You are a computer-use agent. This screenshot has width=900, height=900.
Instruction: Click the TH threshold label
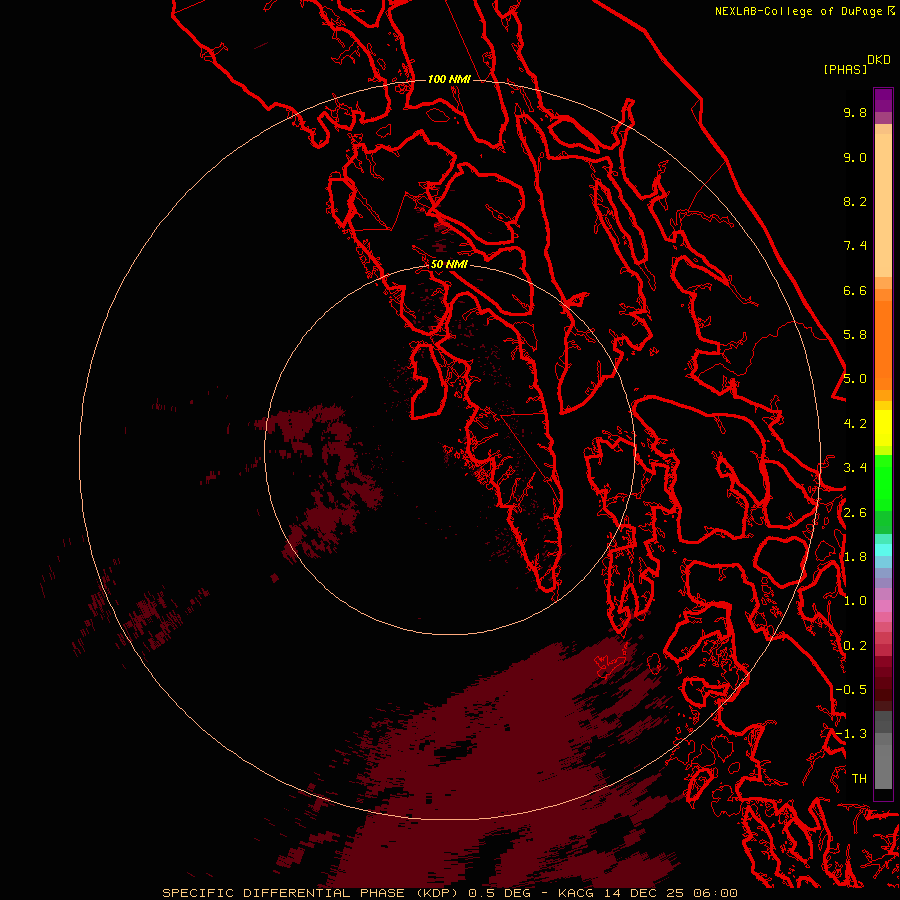tap(859, 779)
